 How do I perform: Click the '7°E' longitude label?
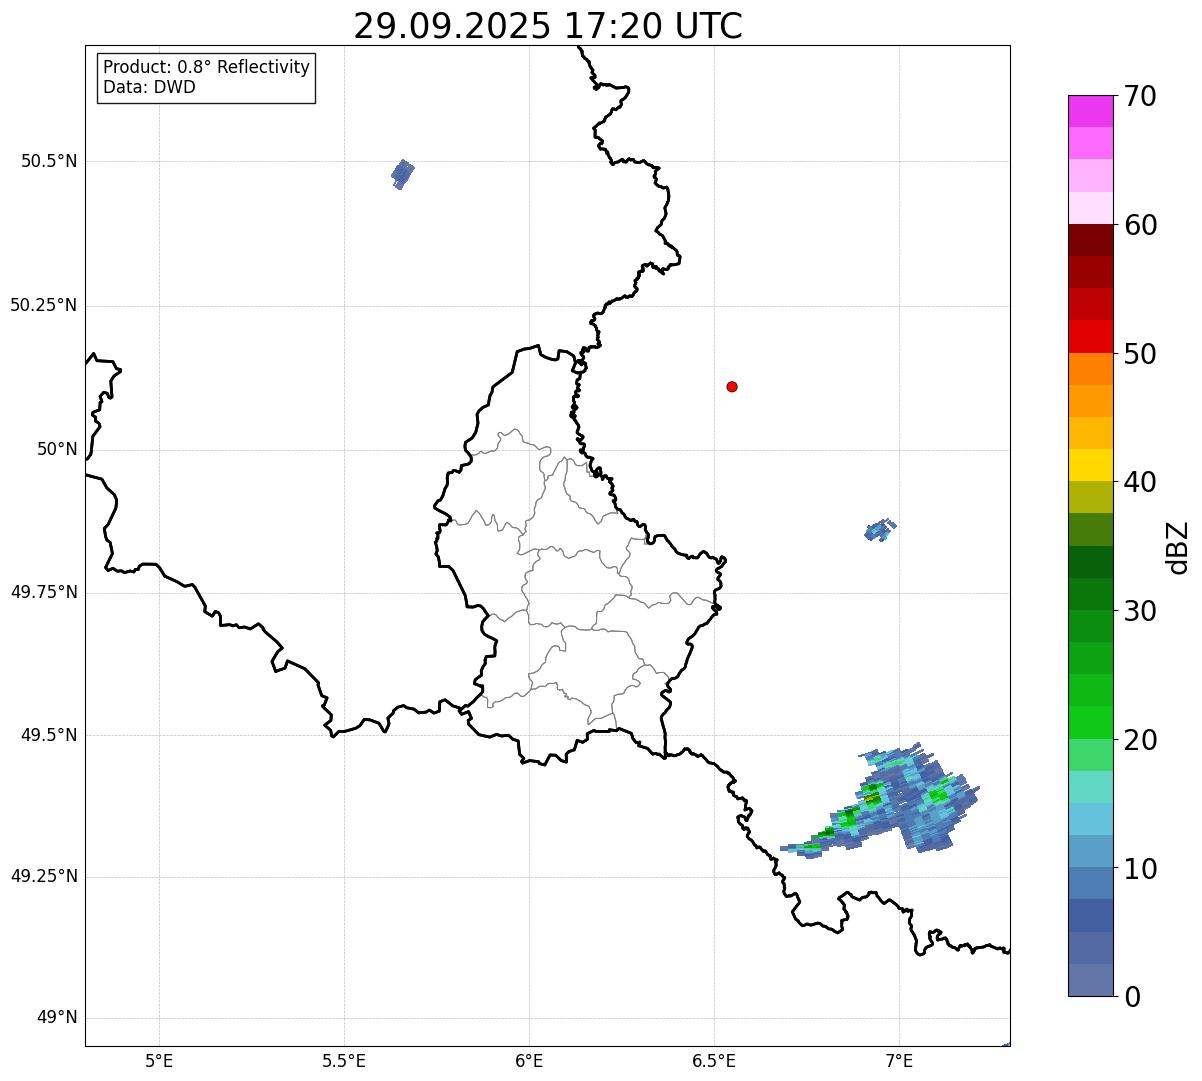click(899, 1060)
